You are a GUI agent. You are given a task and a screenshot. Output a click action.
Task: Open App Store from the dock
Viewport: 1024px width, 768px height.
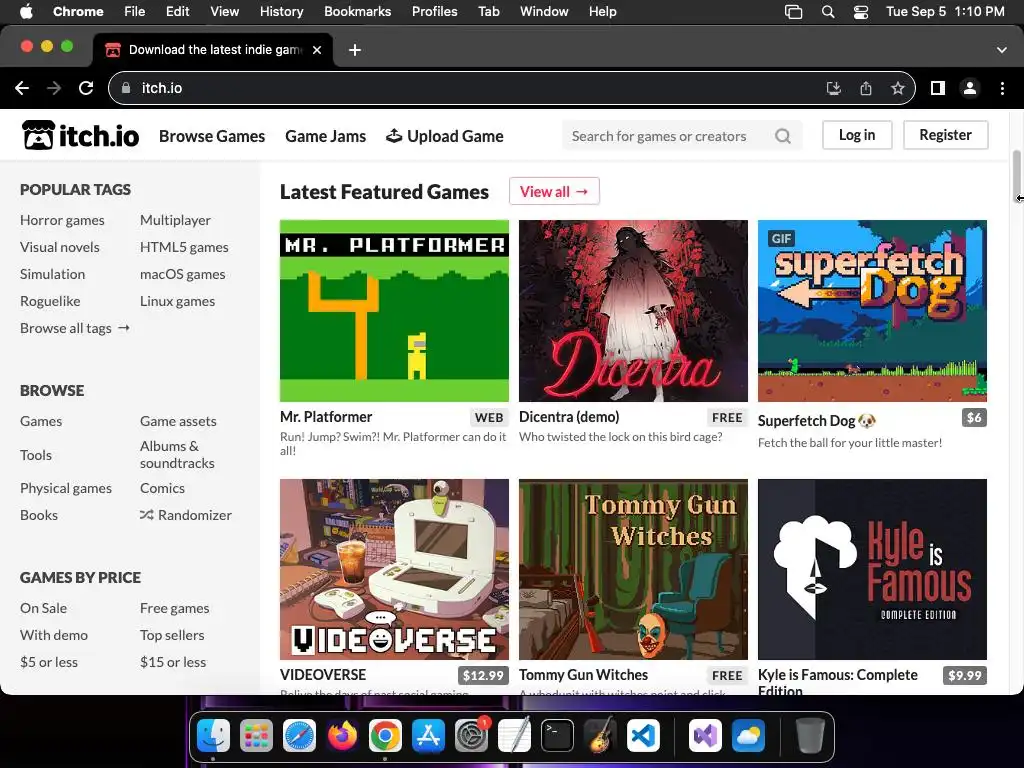428,736
